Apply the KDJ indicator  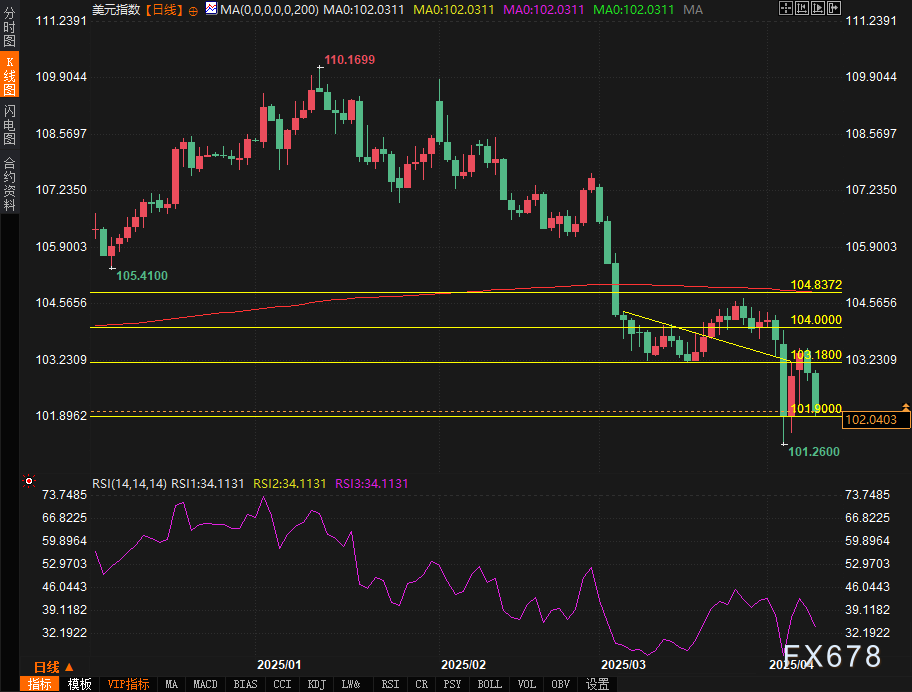pyautogui.click(x=316, y=684)
